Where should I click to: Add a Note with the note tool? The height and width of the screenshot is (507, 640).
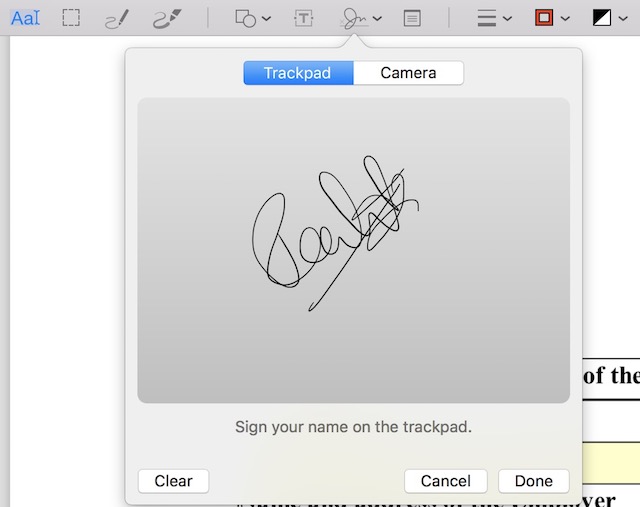point(411,18)
